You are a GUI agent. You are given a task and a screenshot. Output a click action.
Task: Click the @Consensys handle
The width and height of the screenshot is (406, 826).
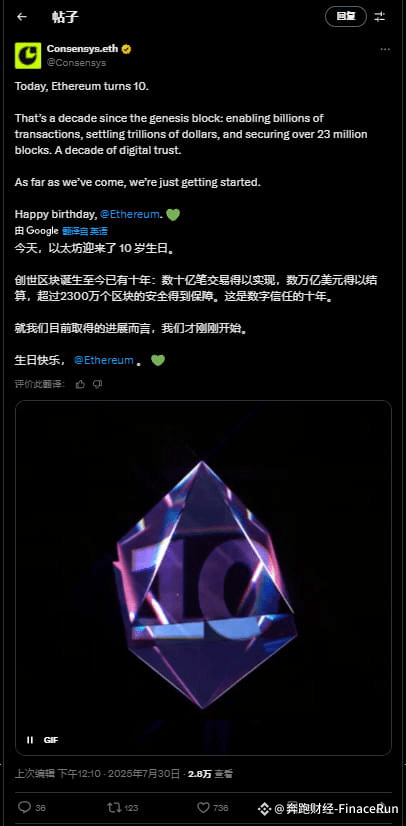[76, 63]
